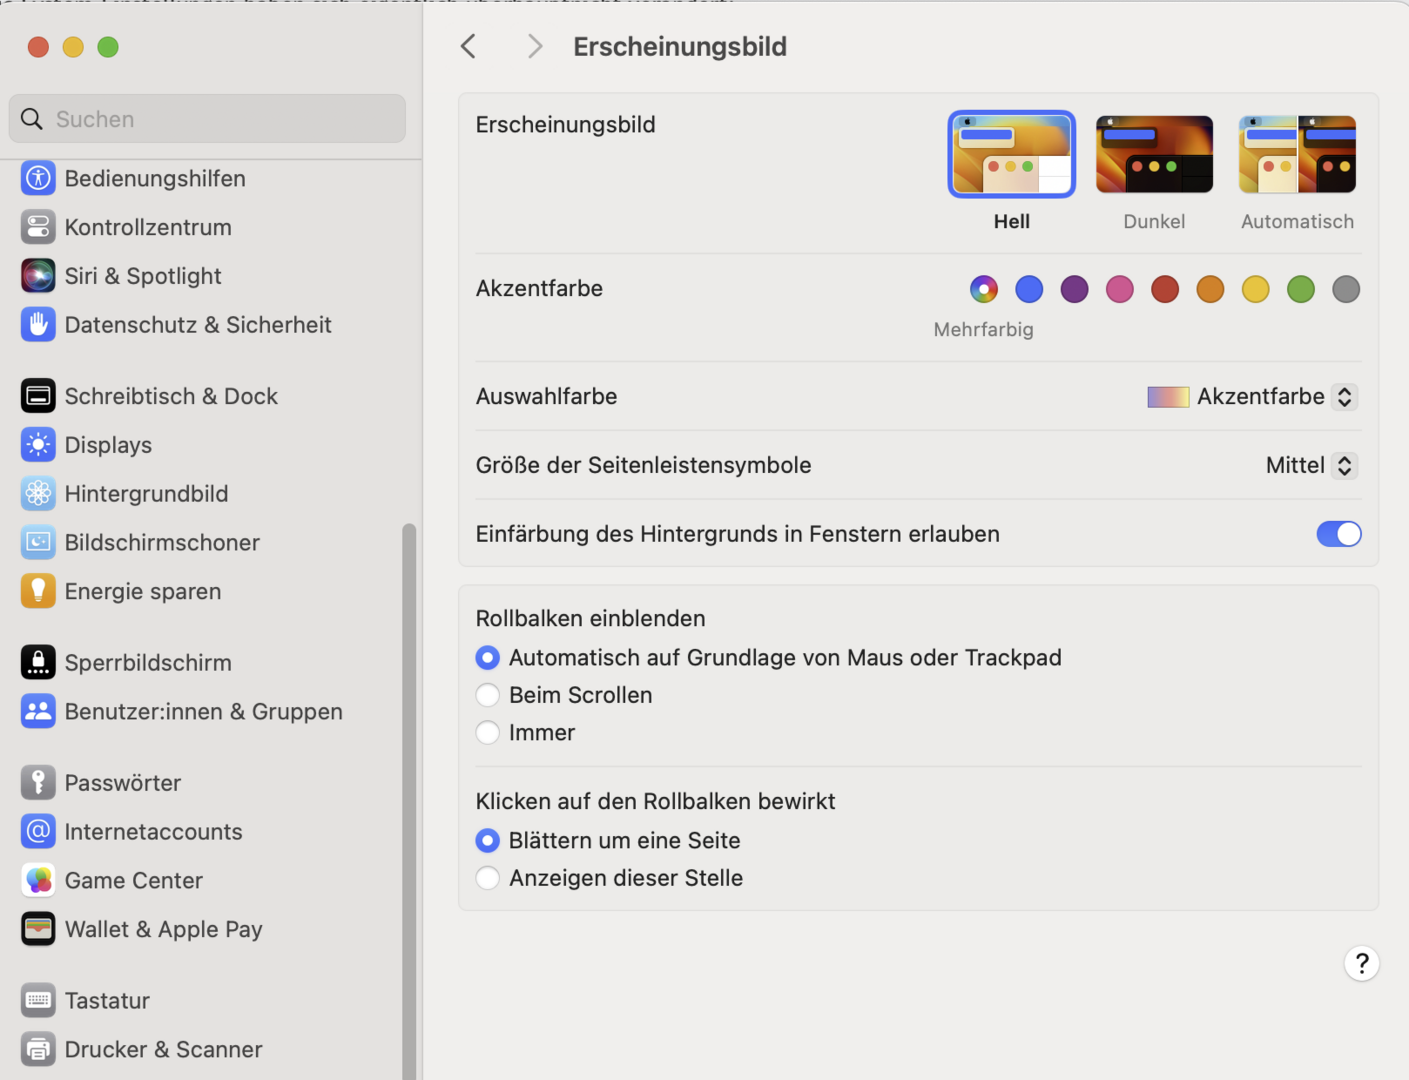Click the Mehrfarbig accent color label

[984, 330]
